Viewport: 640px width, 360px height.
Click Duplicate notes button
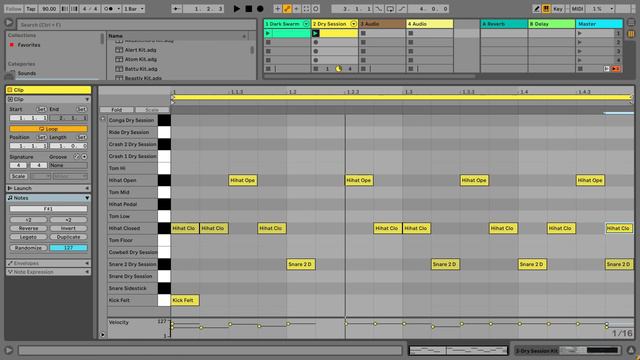[68, 237]
